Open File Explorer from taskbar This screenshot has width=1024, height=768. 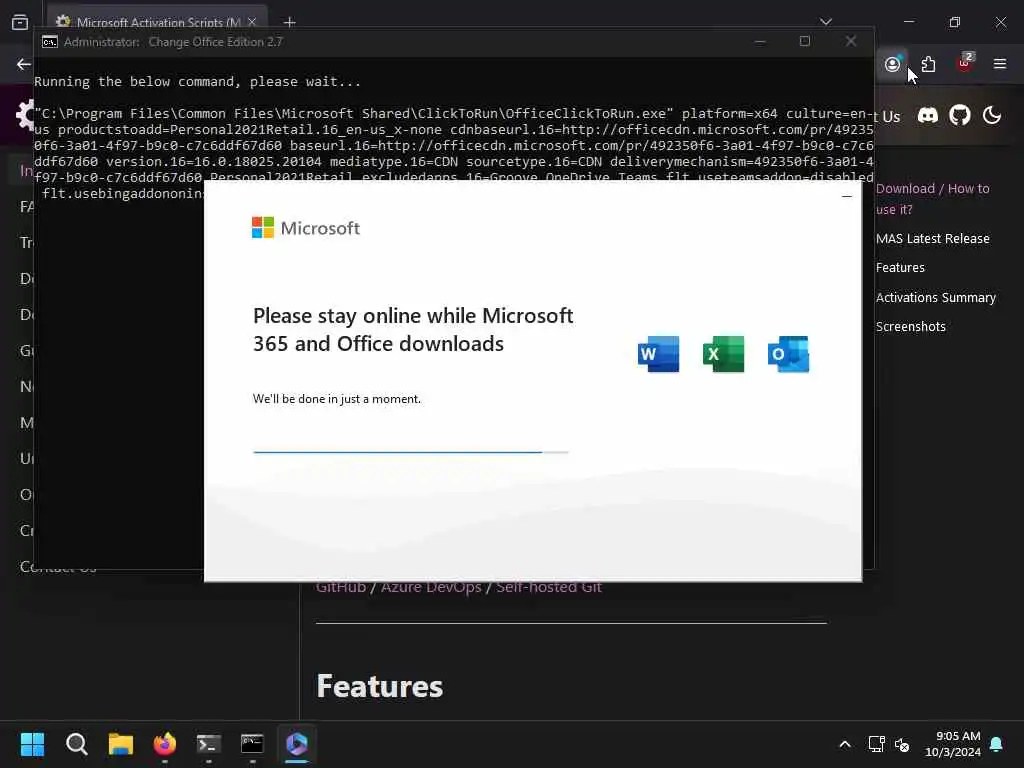121,744
